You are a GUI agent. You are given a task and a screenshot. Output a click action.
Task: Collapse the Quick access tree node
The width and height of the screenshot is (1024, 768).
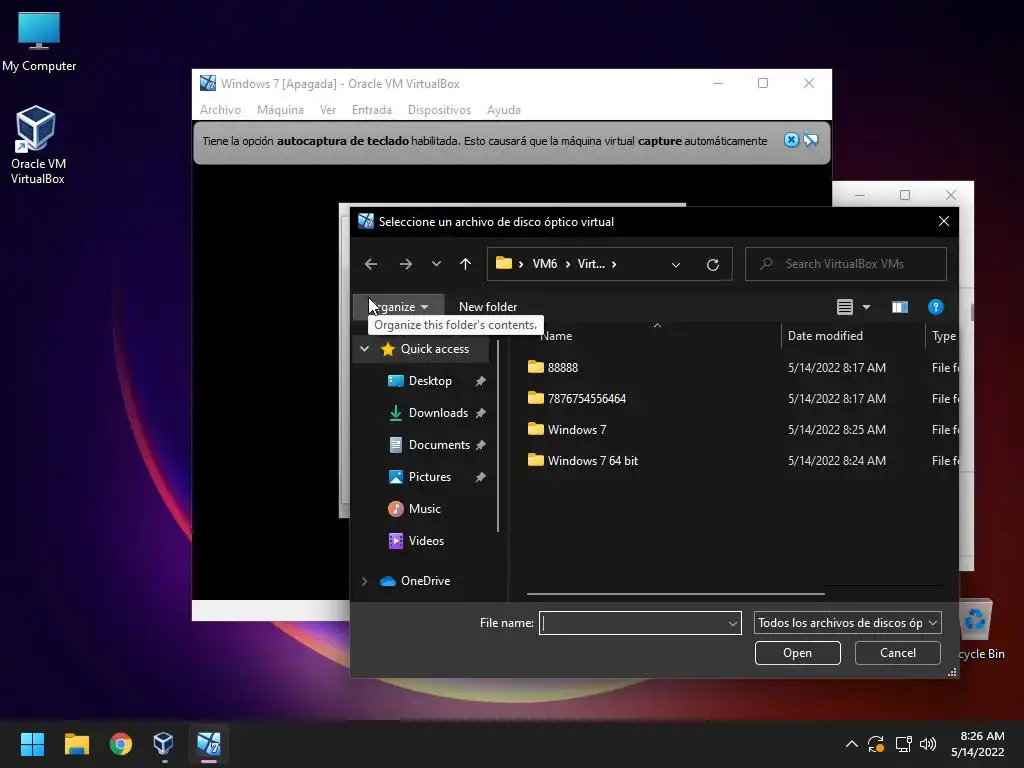(364, 349)
